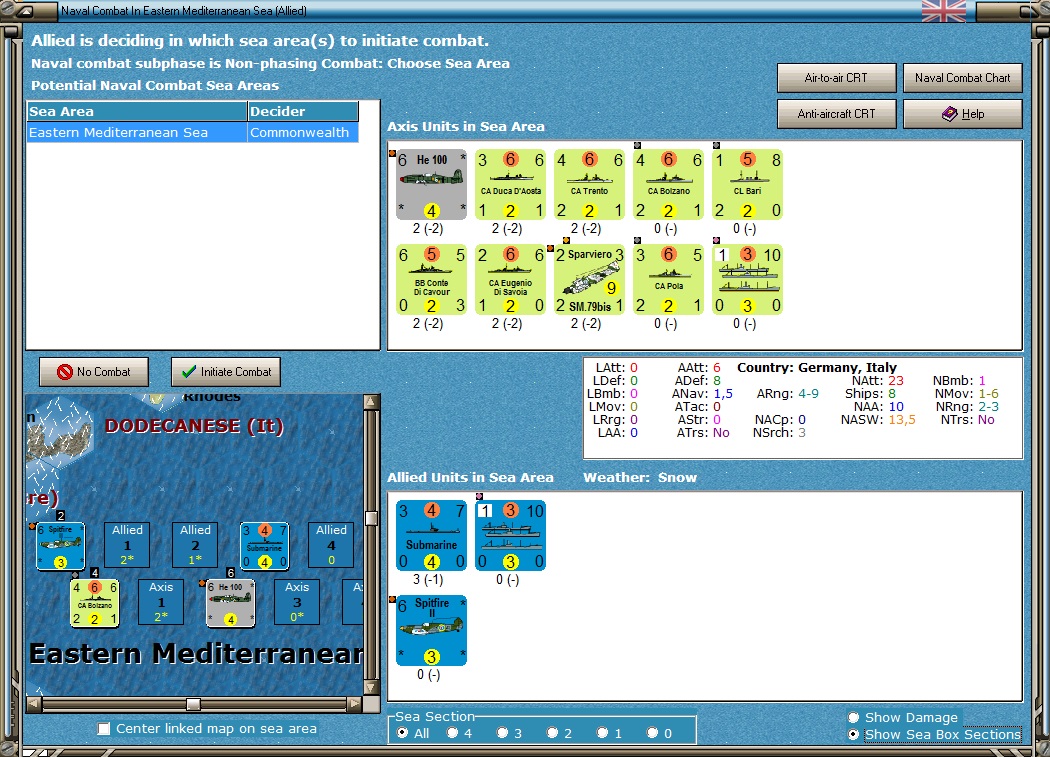Open the Help window

[x=962, y=114]
